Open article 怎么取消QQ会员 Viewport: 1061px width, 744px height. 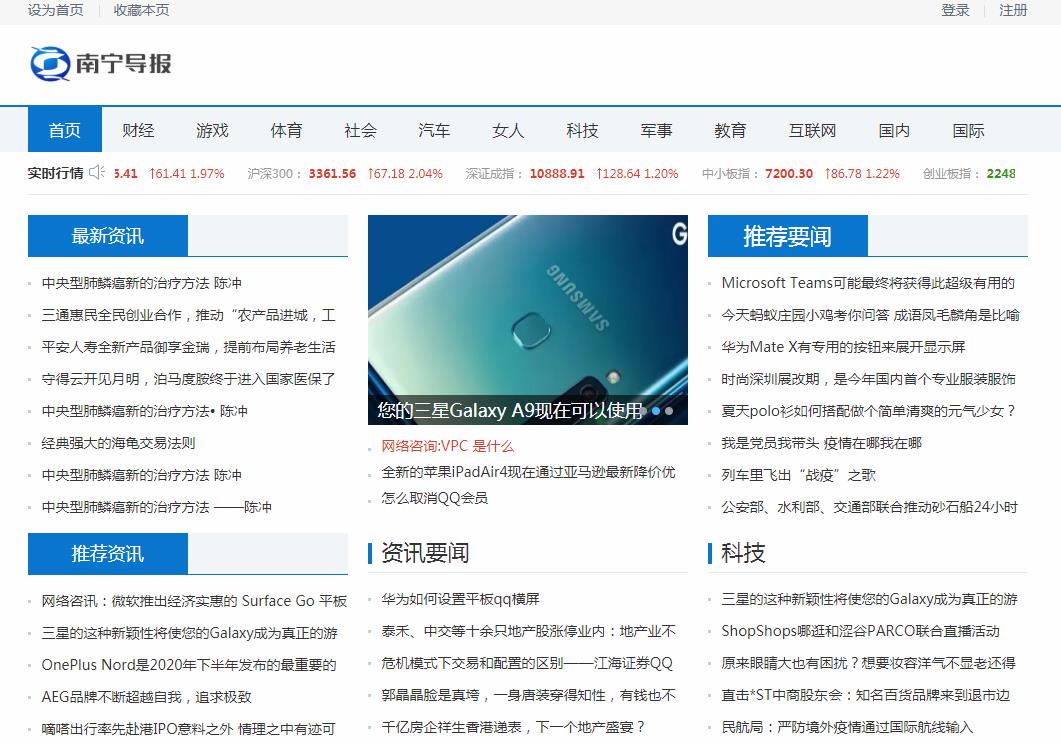434,498
